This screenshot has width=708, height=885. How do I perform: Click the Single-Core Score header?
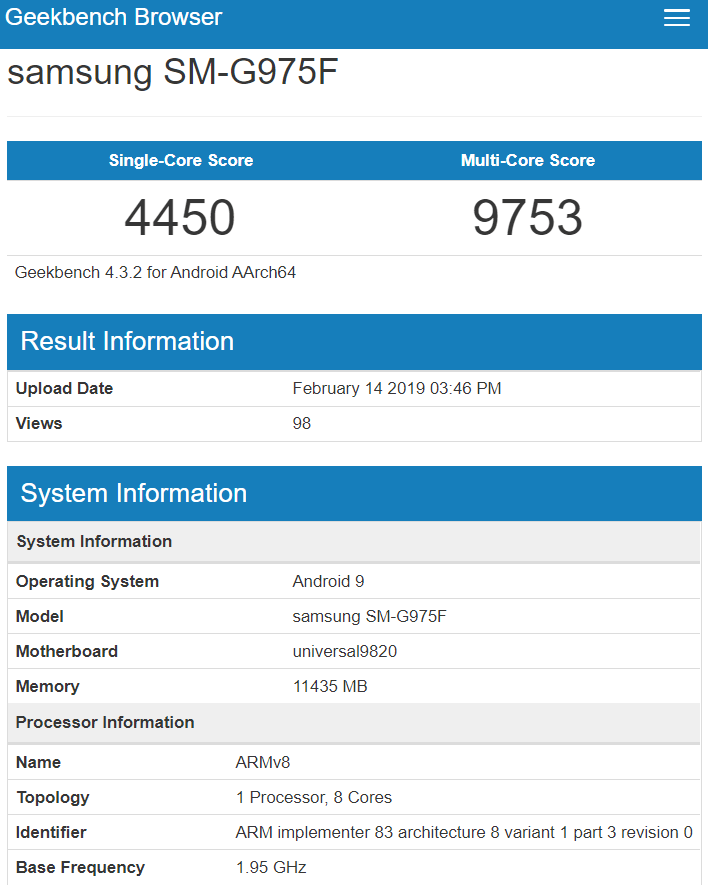(x=181, y=160)
